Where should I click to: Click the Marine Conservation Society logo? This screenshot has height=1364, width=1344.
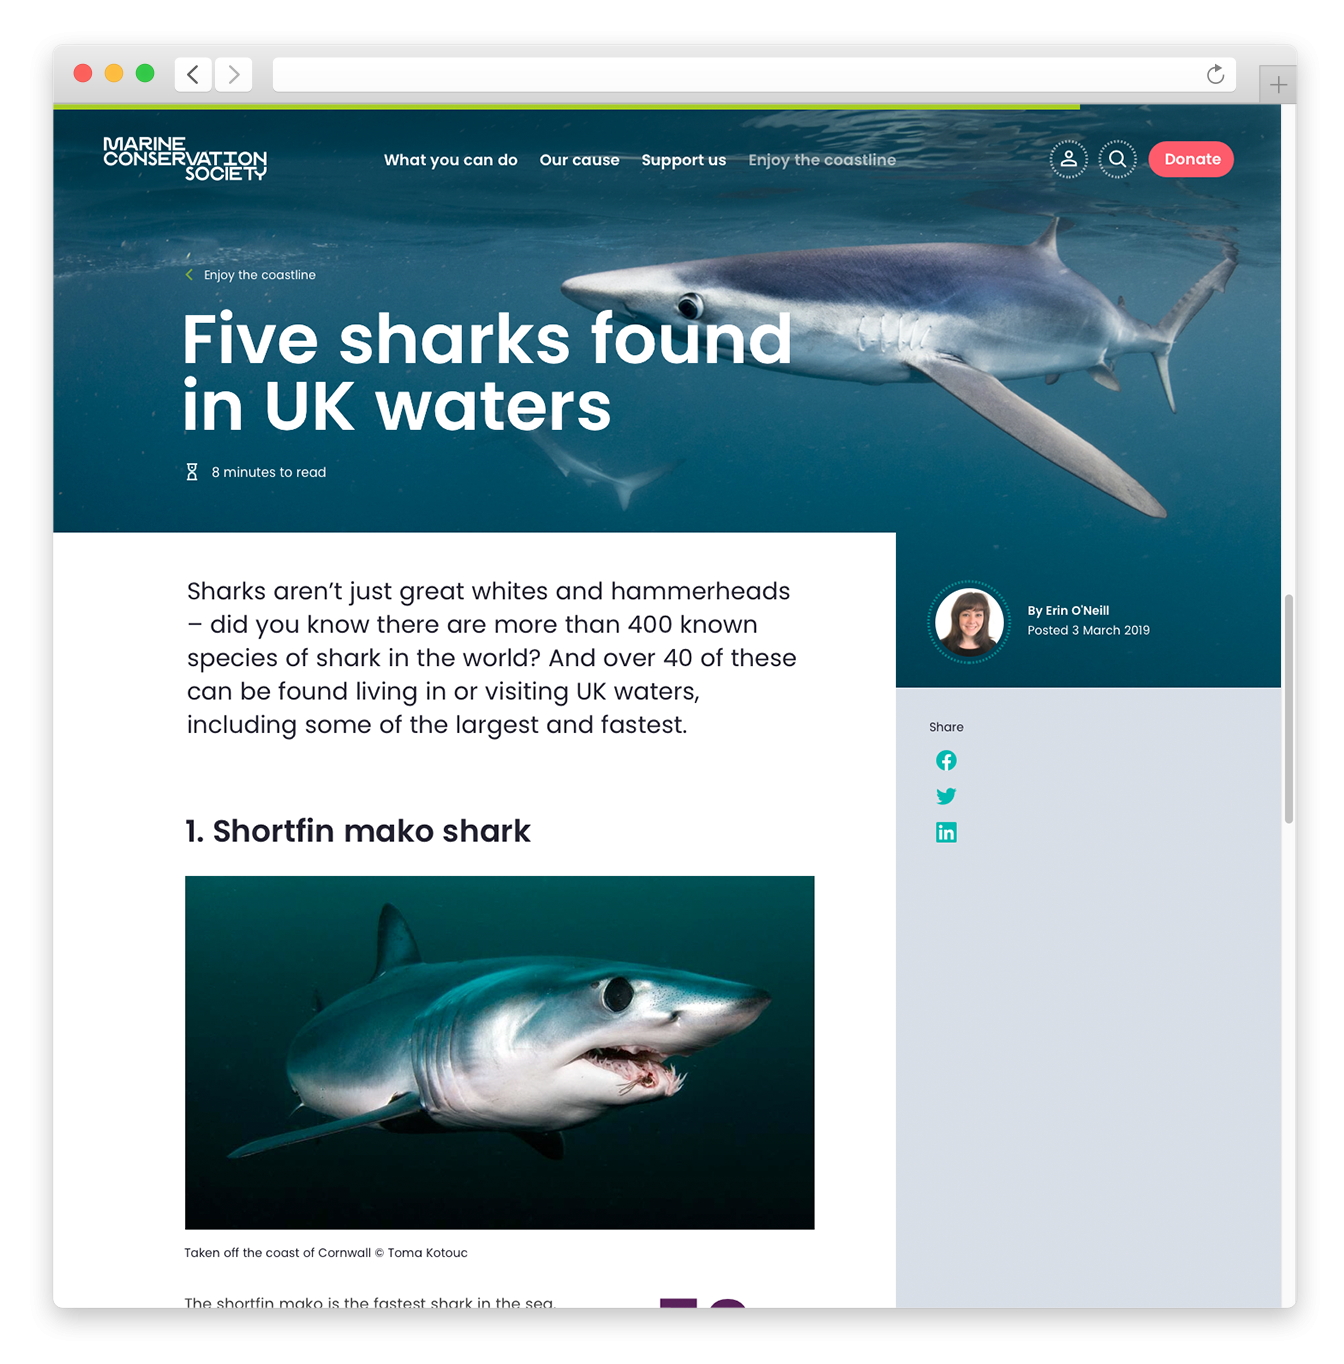tap(185, 159)
